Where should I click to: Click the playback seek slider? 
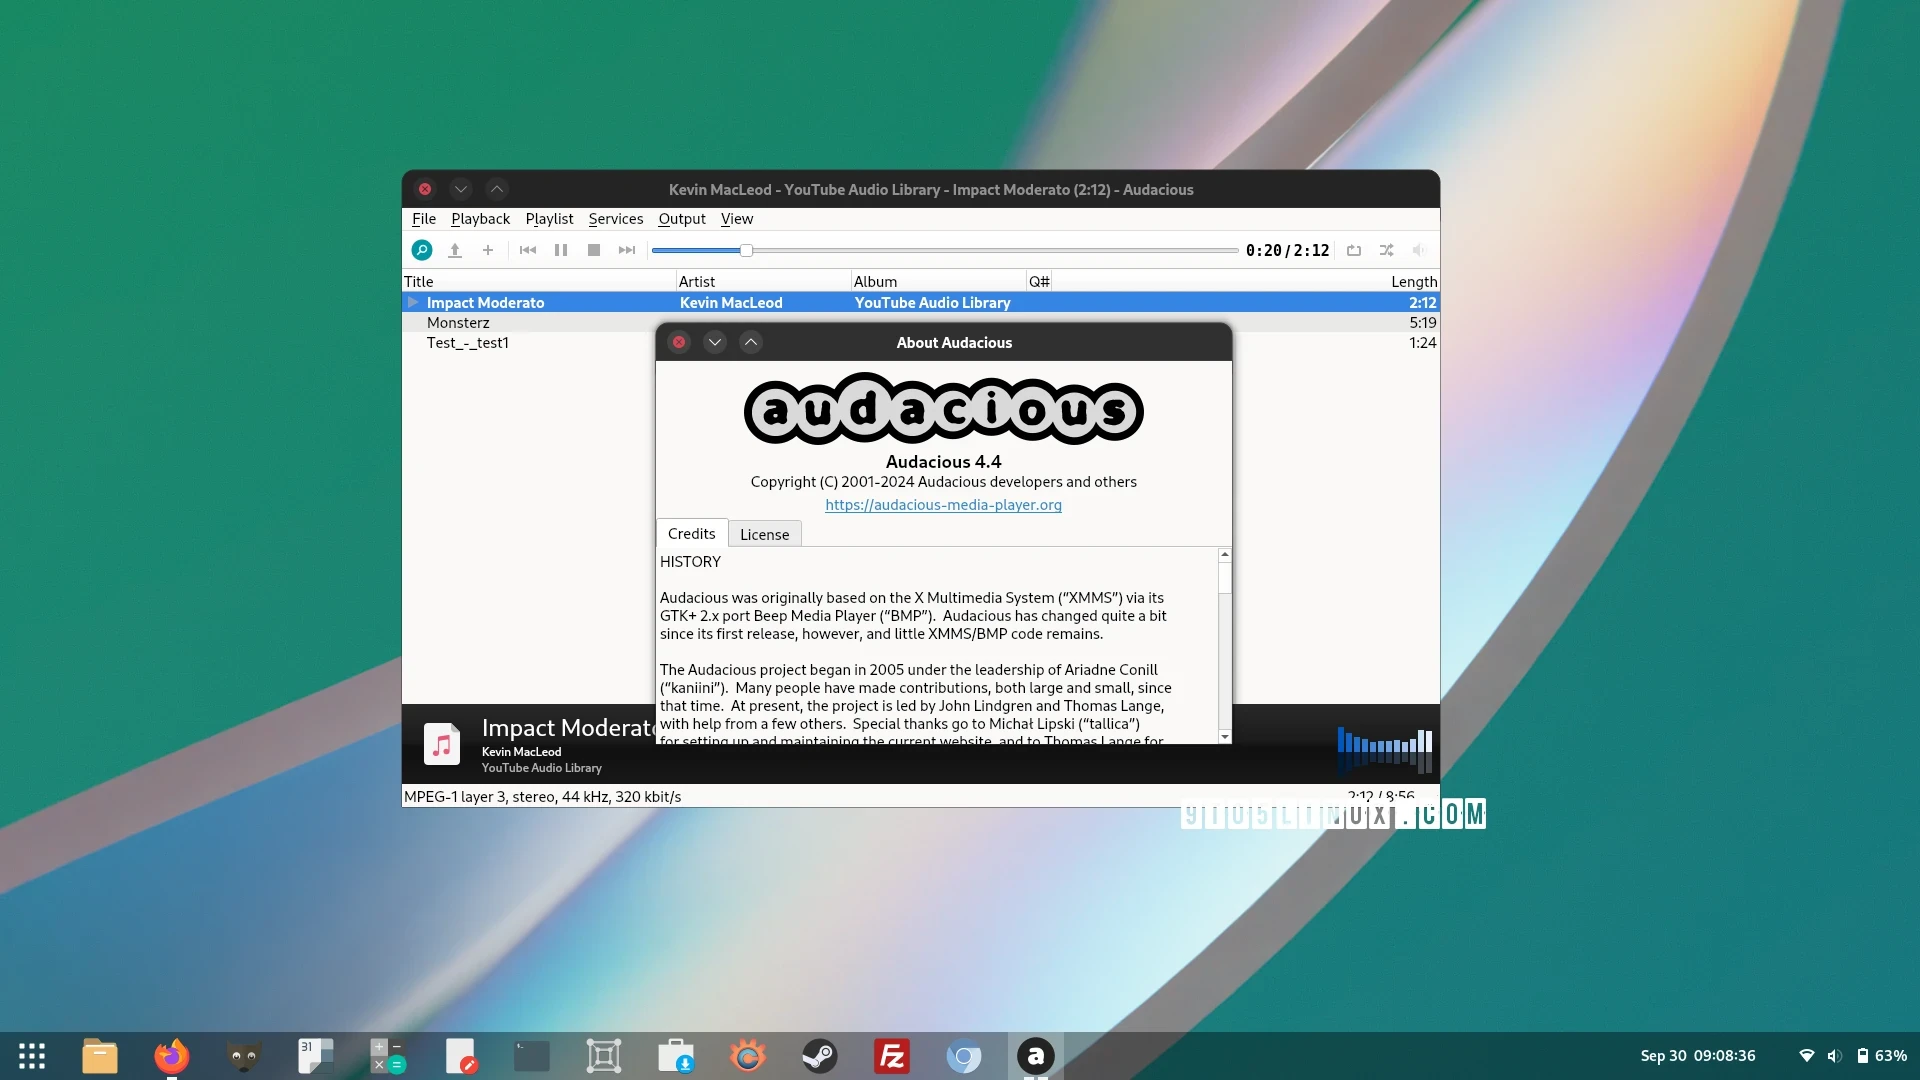(945, 250)
